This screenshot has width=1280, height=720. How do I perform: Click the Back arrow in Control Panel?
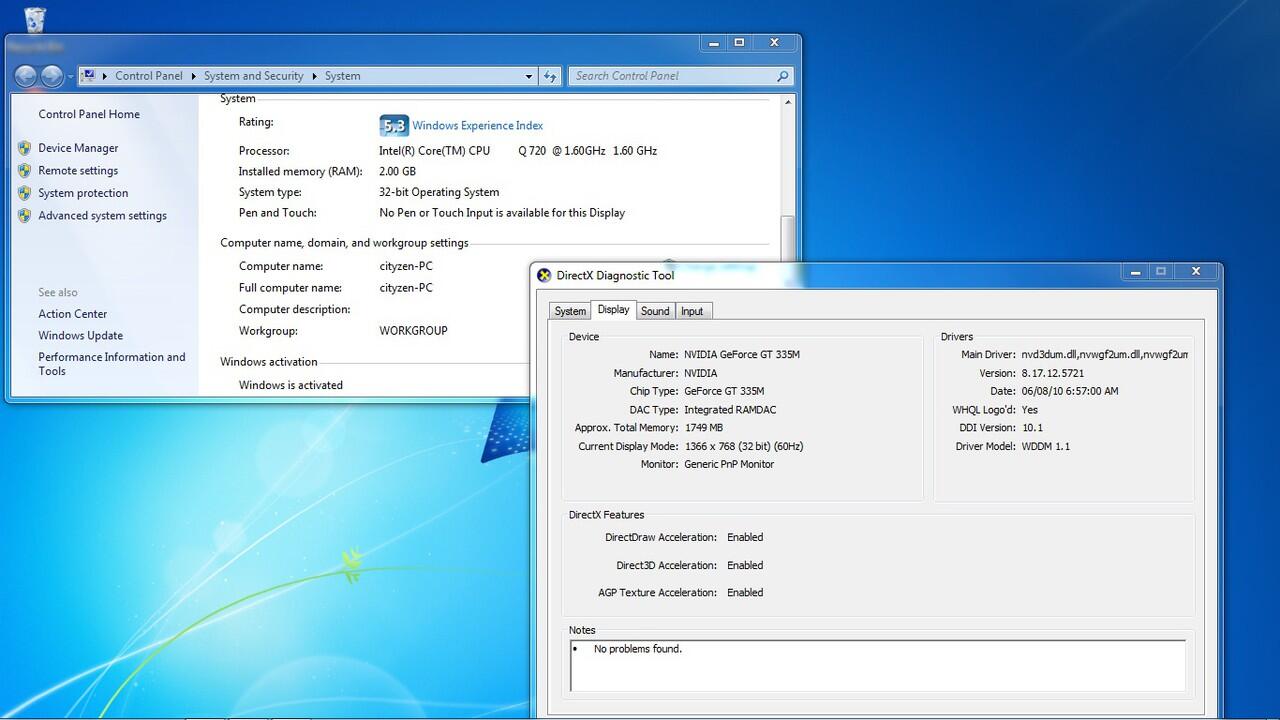tap(26, 76)
